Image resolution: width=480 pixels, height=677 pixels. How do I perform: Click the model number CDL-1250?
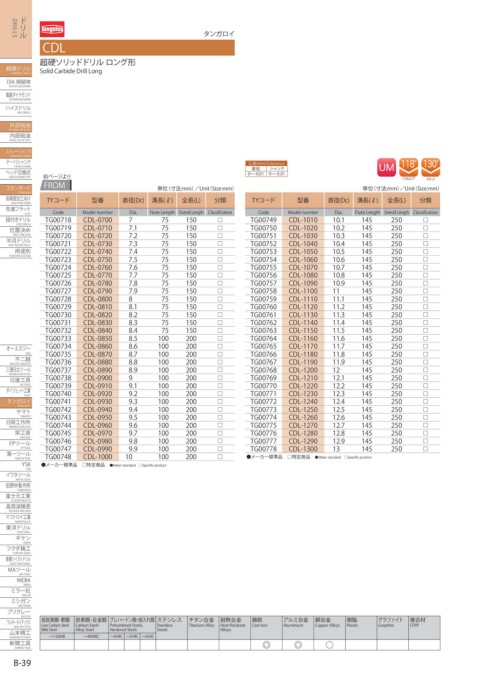click(x=303, y=409)
